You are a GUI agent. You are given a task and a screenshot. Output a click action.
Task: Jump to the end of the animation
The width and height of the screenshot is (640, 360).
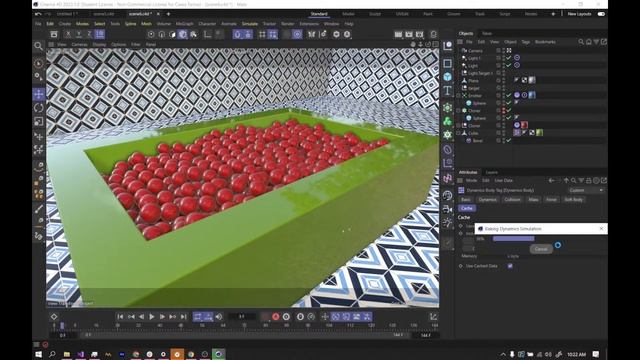tap(184, 317)
